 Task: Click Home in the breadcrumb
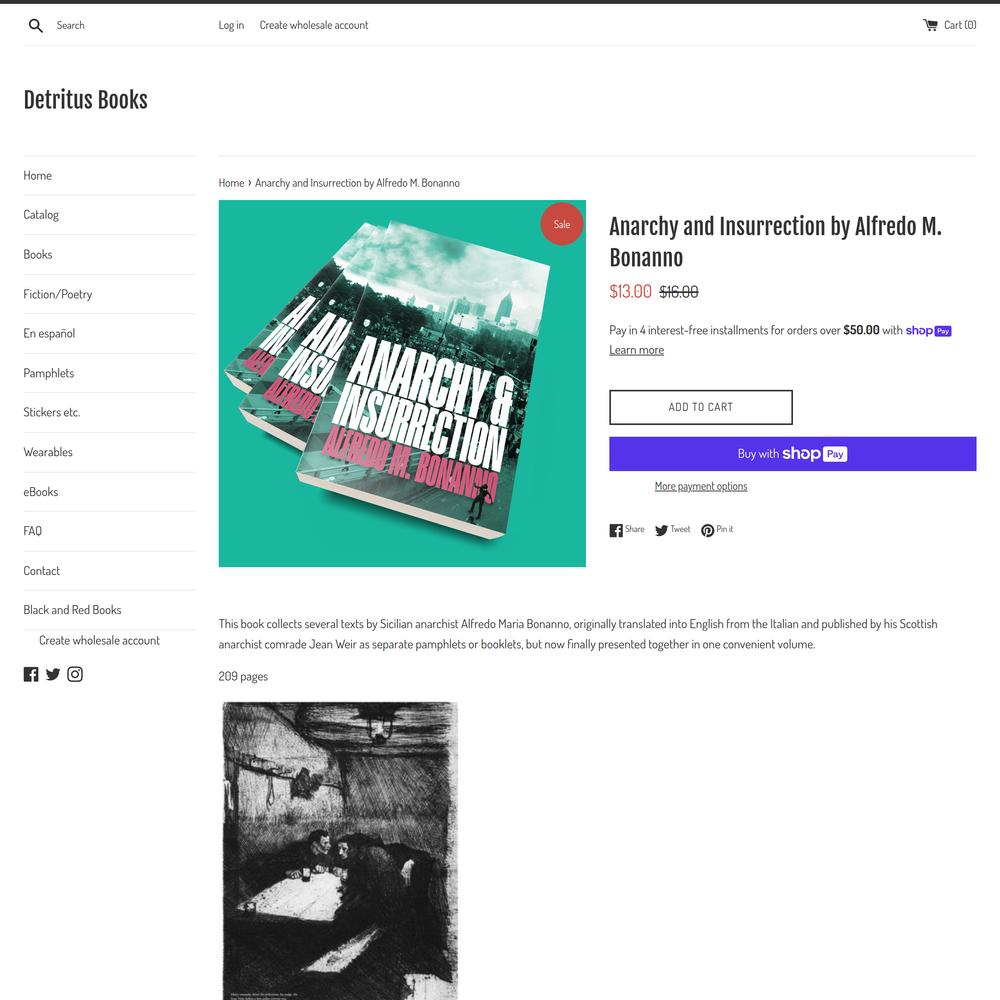(232, 183)
